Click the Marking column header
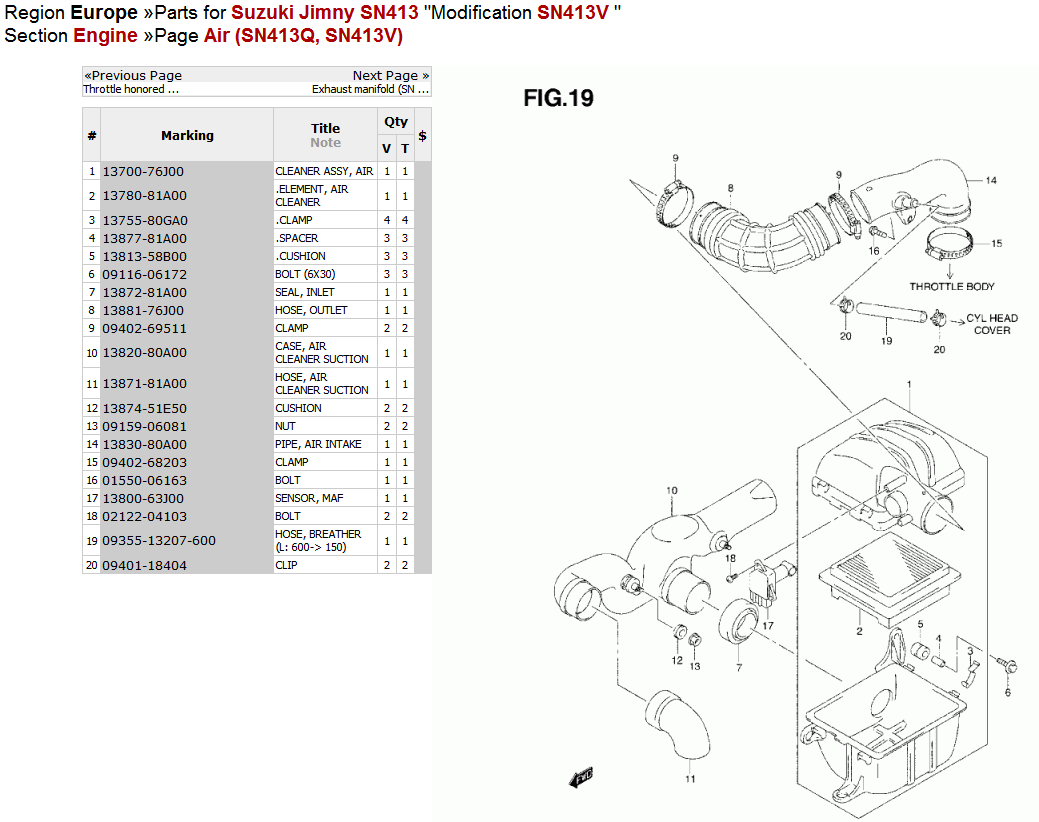The width and height of the screenshot is (1039, 822). click(187, 135)
